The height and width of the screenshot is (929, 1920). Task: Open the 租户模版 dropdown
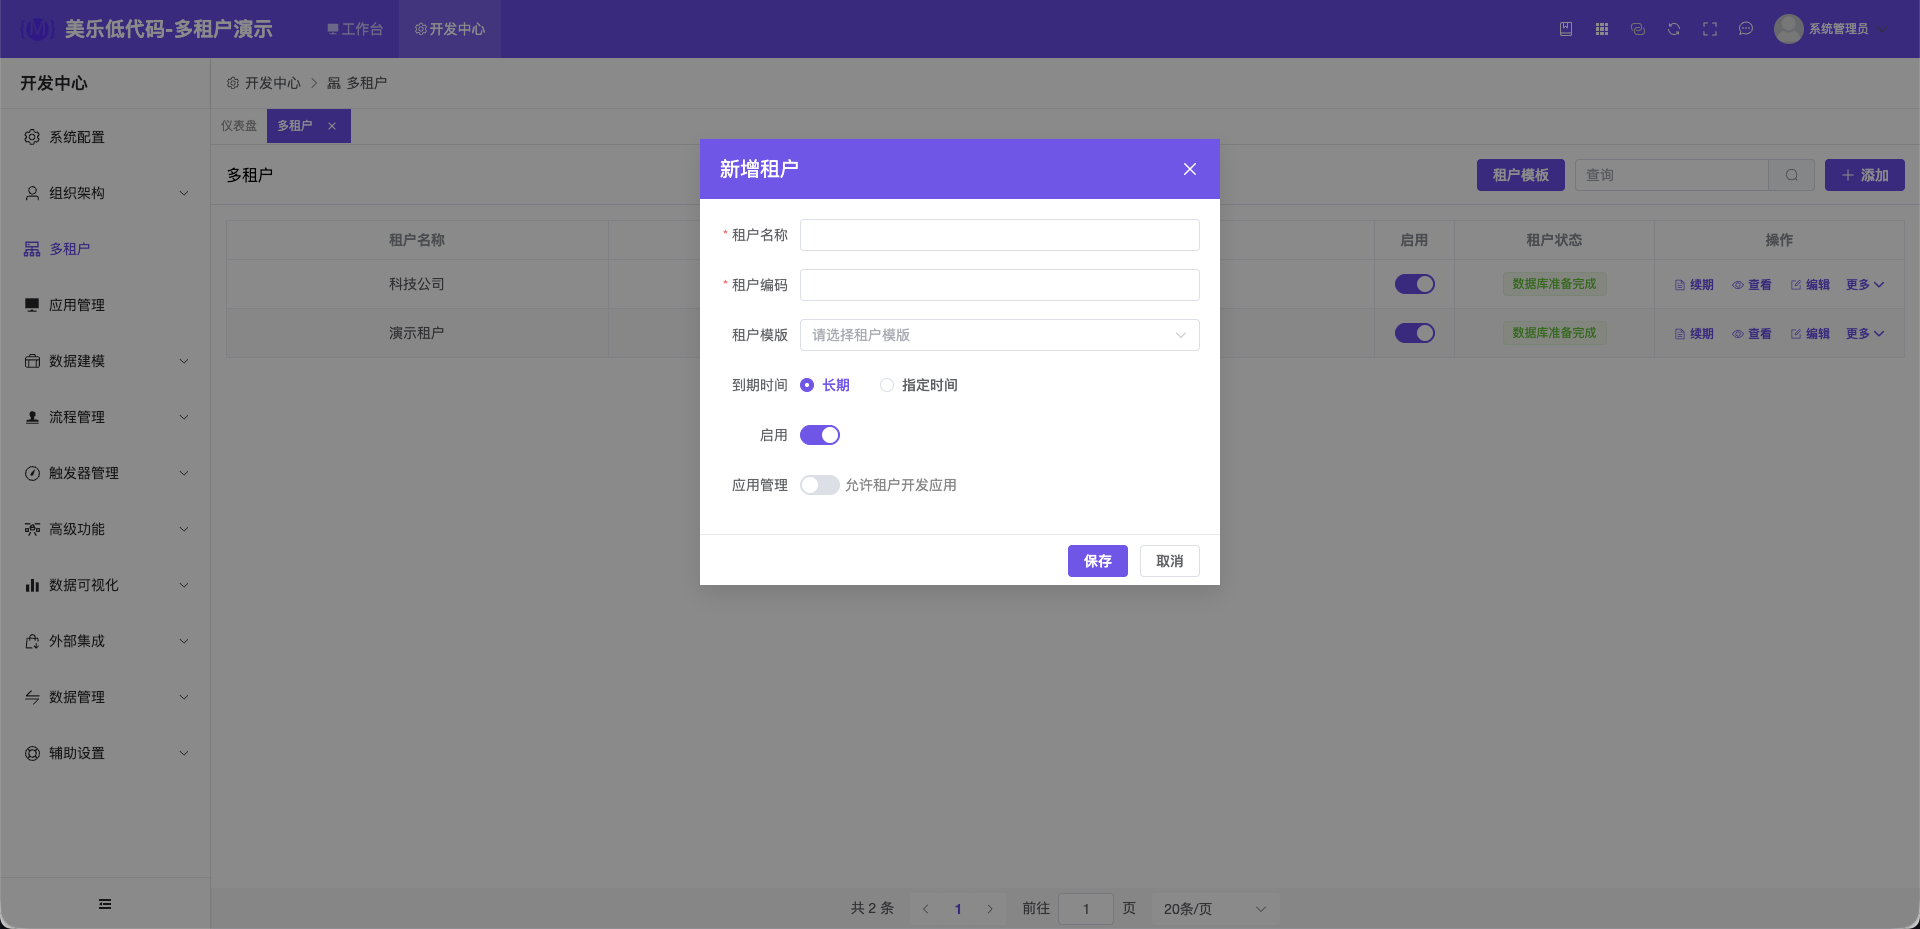coord(999,335)
